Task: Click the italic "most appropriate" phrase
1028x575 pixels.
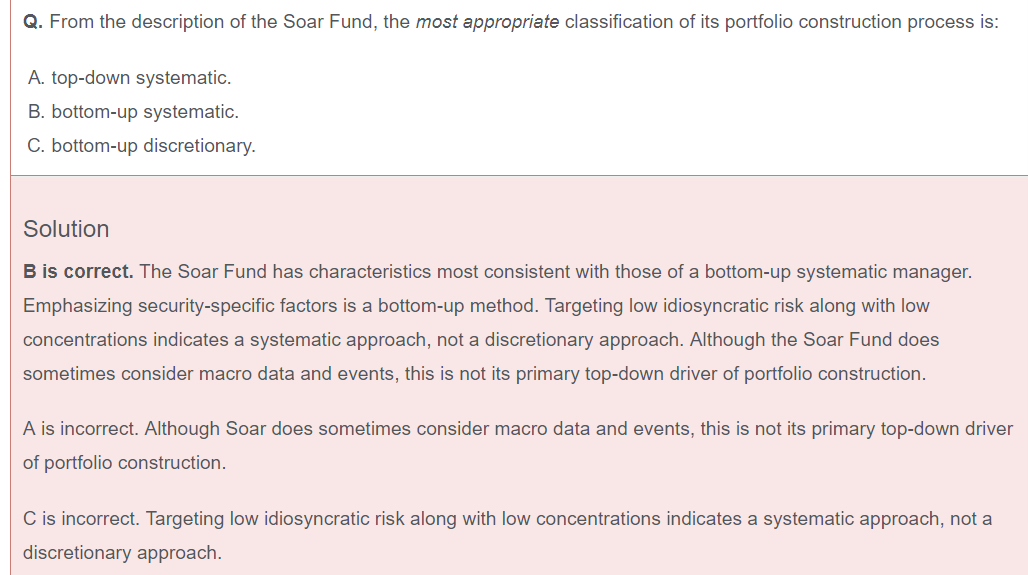Action: (487, 22)
